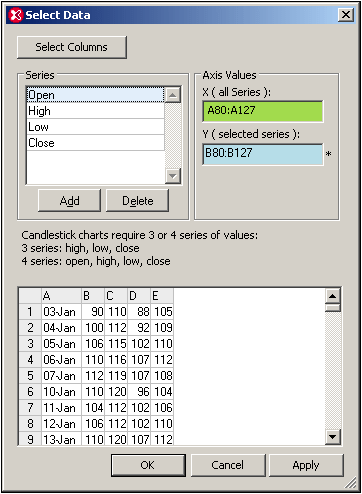This screenshot has width=362, height=494.
Task: Select row header 1
Action: click(30, 312)
